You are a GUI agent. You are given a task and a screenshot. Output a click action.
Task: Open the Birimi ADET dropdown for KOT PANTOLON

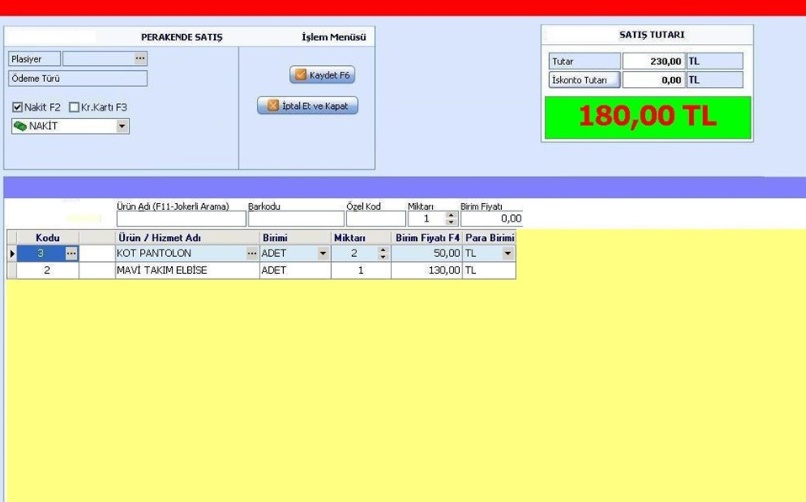(322, 254)
